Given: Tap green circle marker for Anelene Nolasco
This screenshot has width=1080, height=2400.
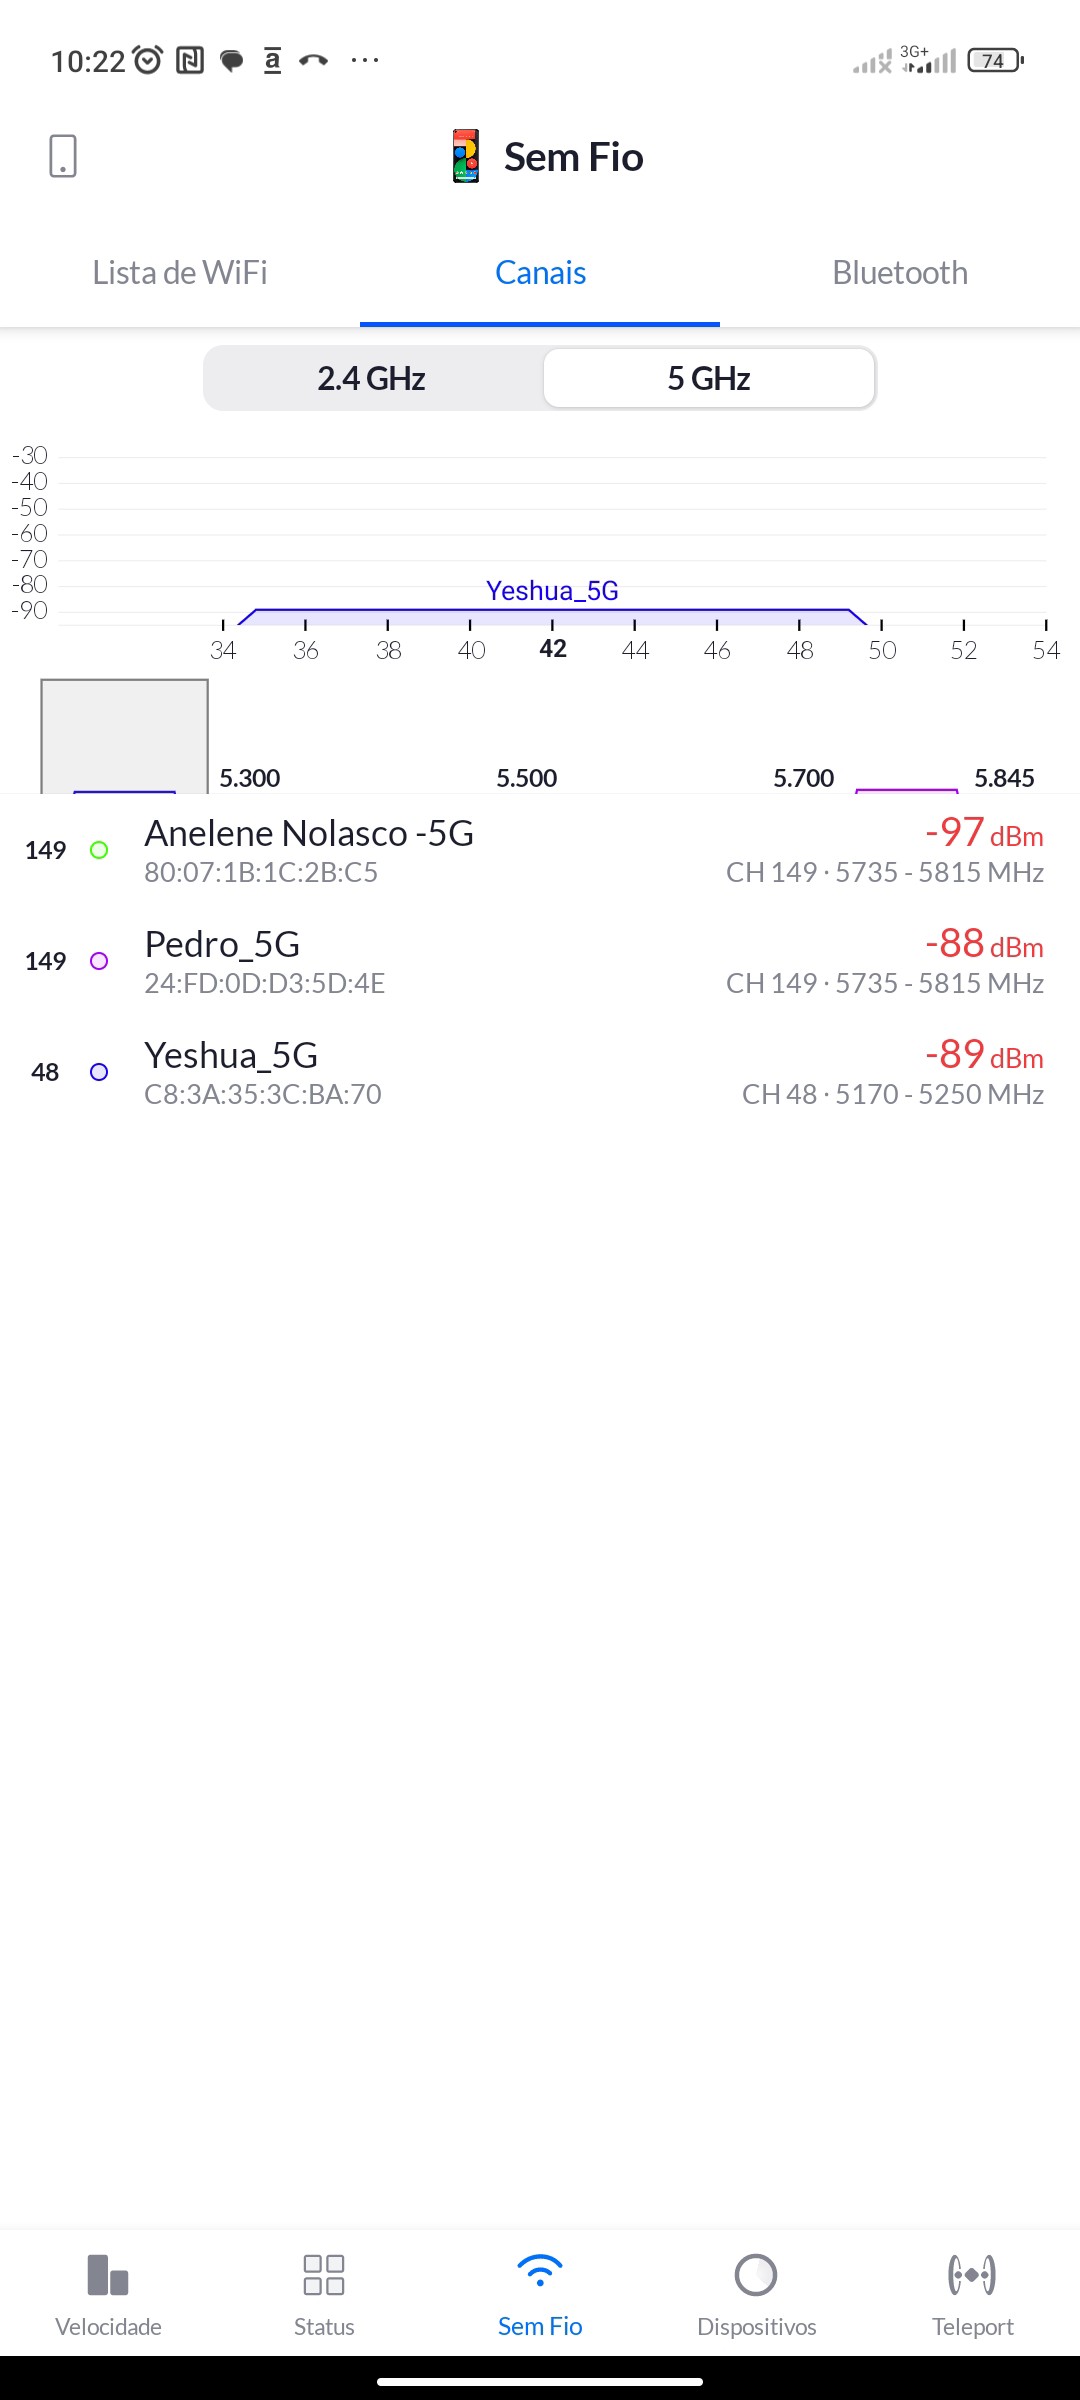Looking at the screenshot, I should [99, 850].
